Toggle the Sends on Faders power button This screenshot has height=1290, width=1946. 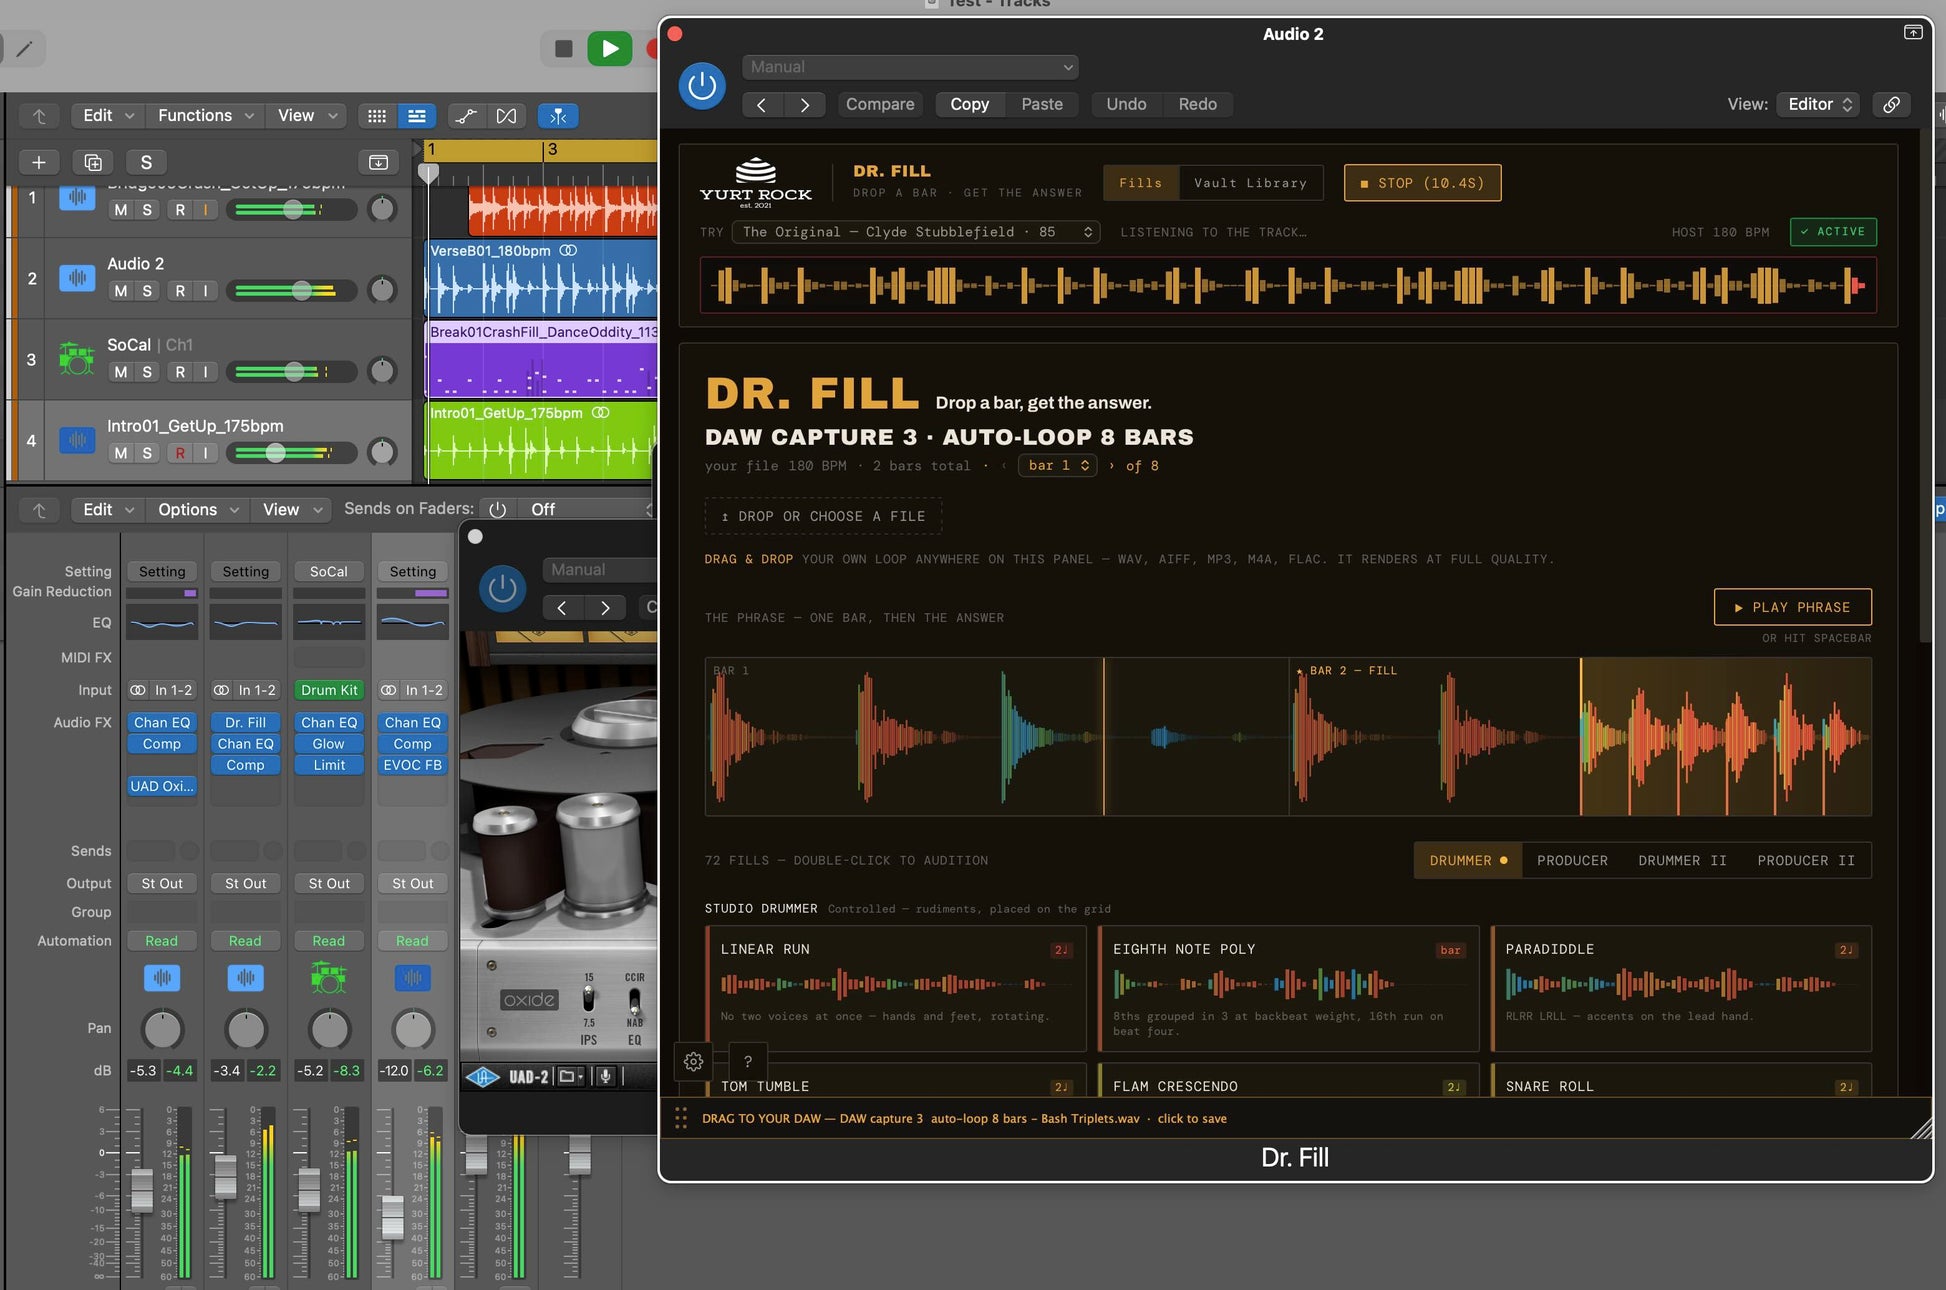click(498, 509)
